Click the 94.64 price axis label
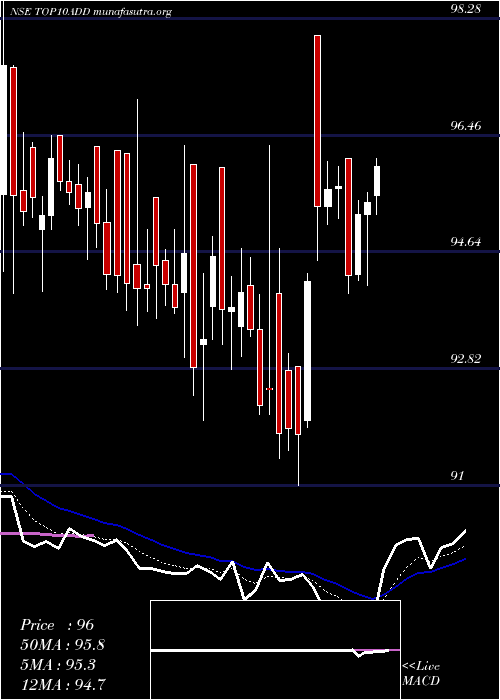Viewport: 500px width, 700px height. click(x=466, y=242)
